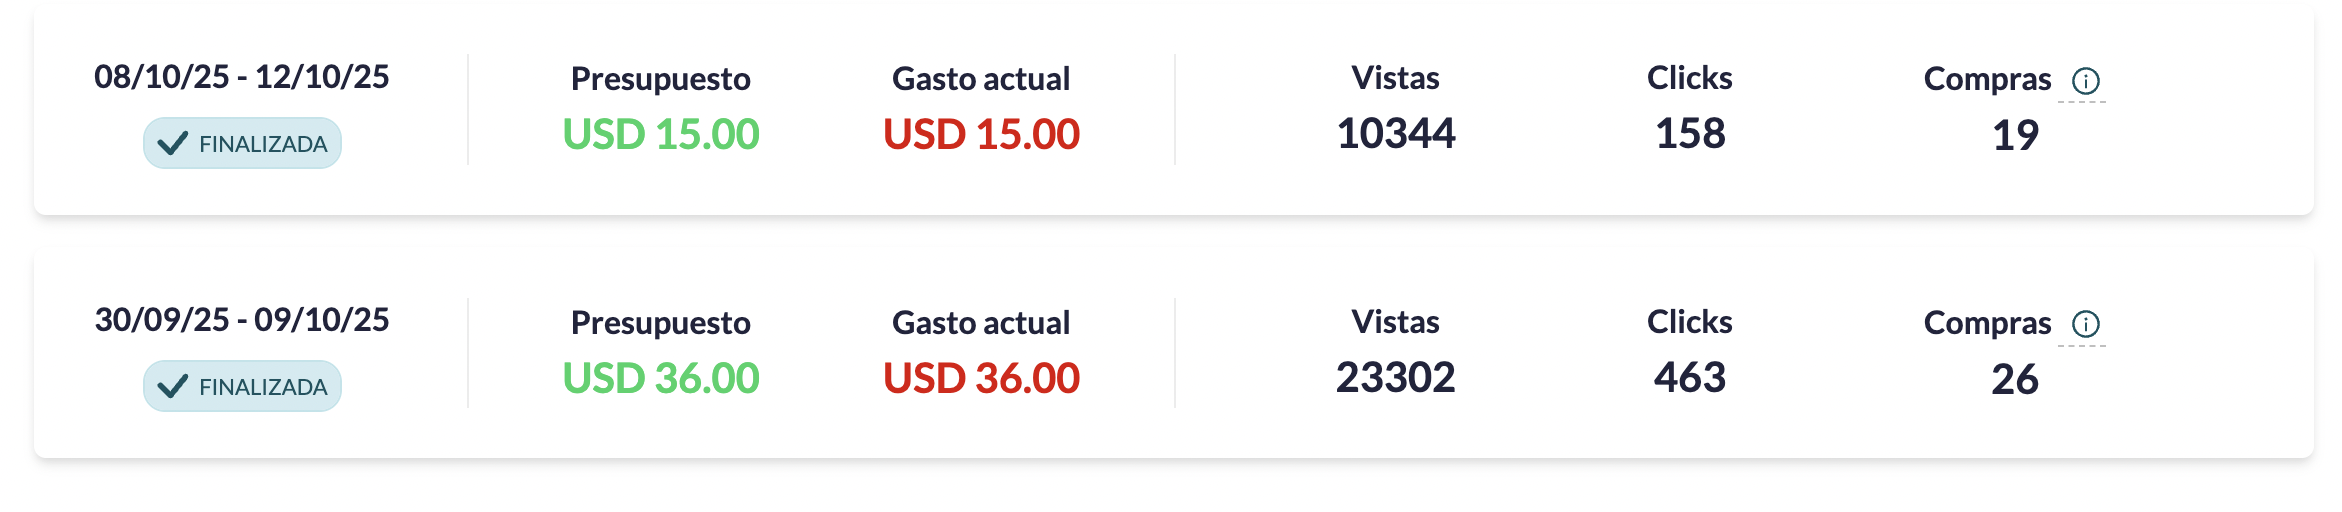
Task: Select the 08/10/25 - 12/10/25 date range
Action: click(x=242, y=77)
